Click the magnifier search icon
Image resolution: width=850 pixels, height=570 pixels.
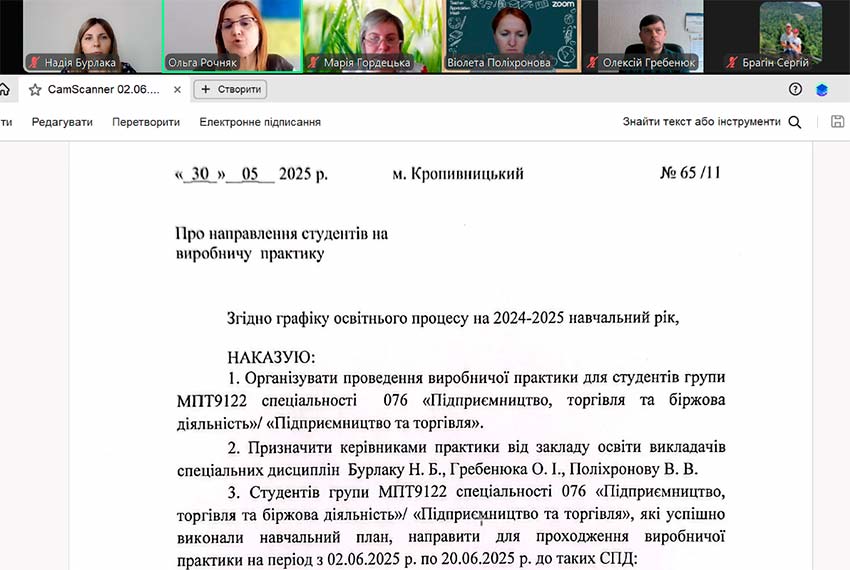[x=795, y=122]
